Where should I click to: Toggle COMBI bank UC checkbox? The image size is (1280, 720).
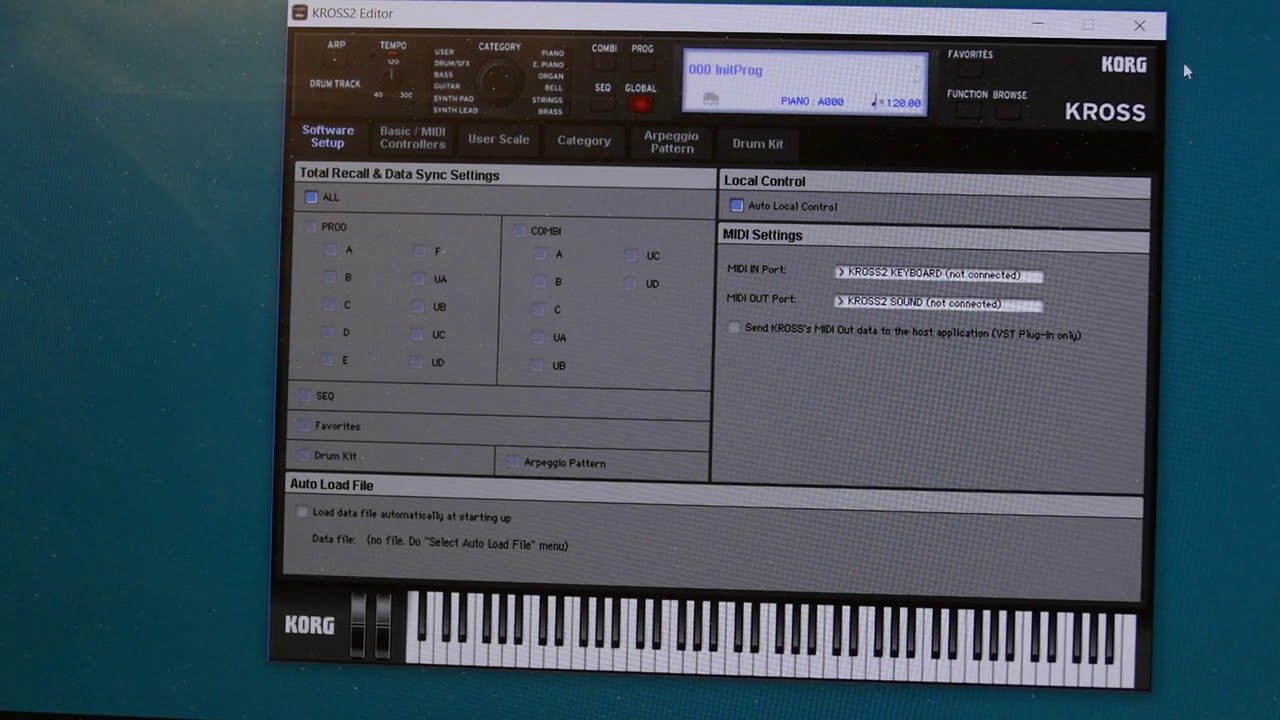(x=631, y=256)
